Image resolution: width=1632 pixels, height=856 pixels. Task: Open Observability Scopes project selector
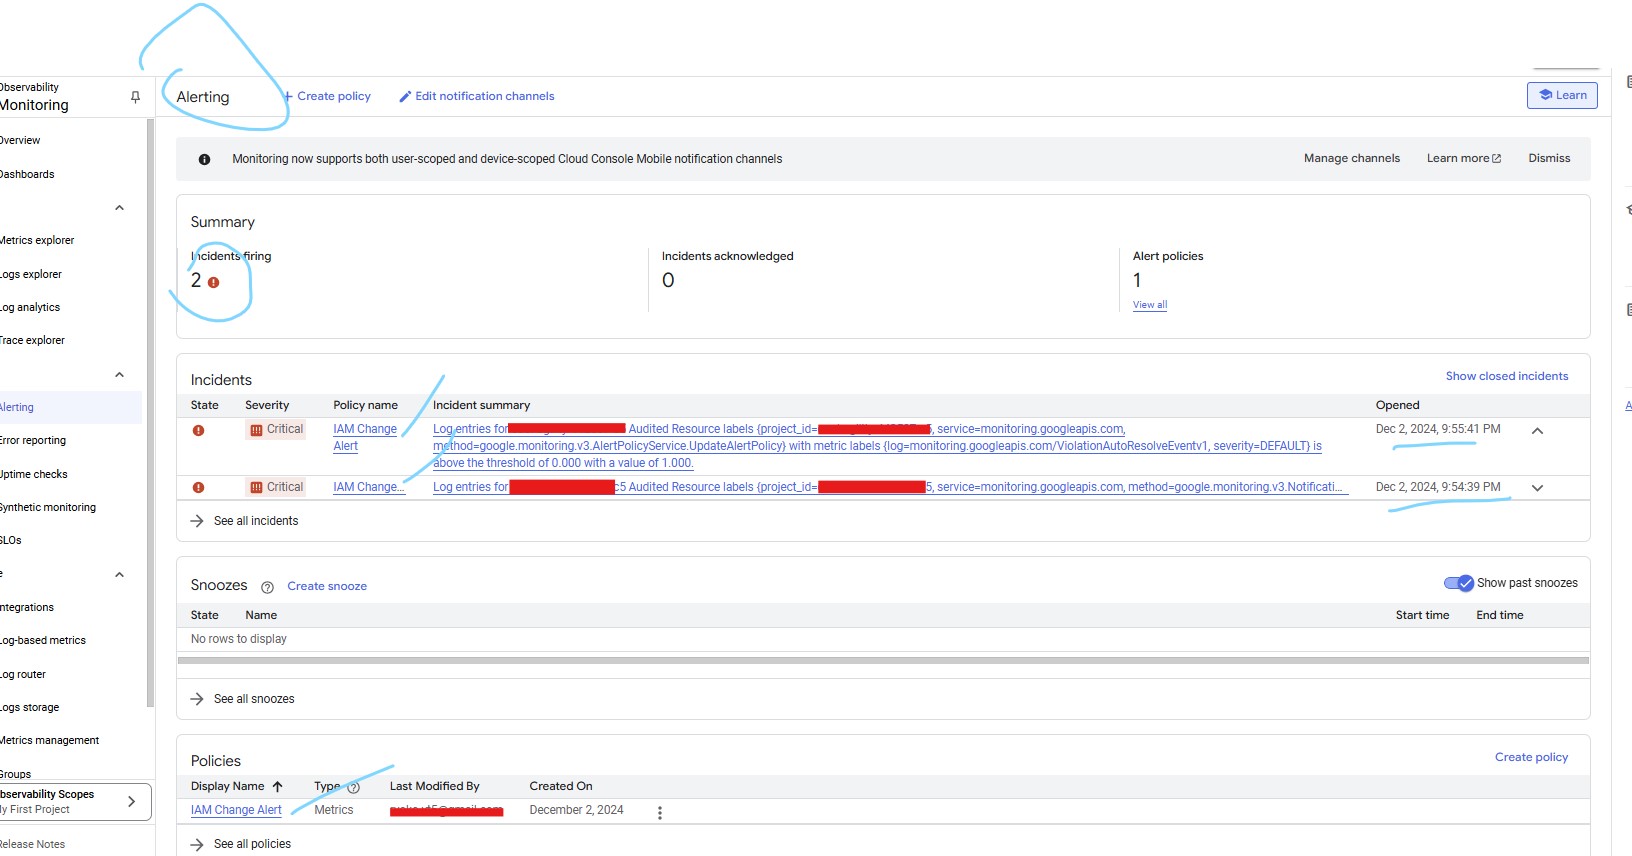75,802
